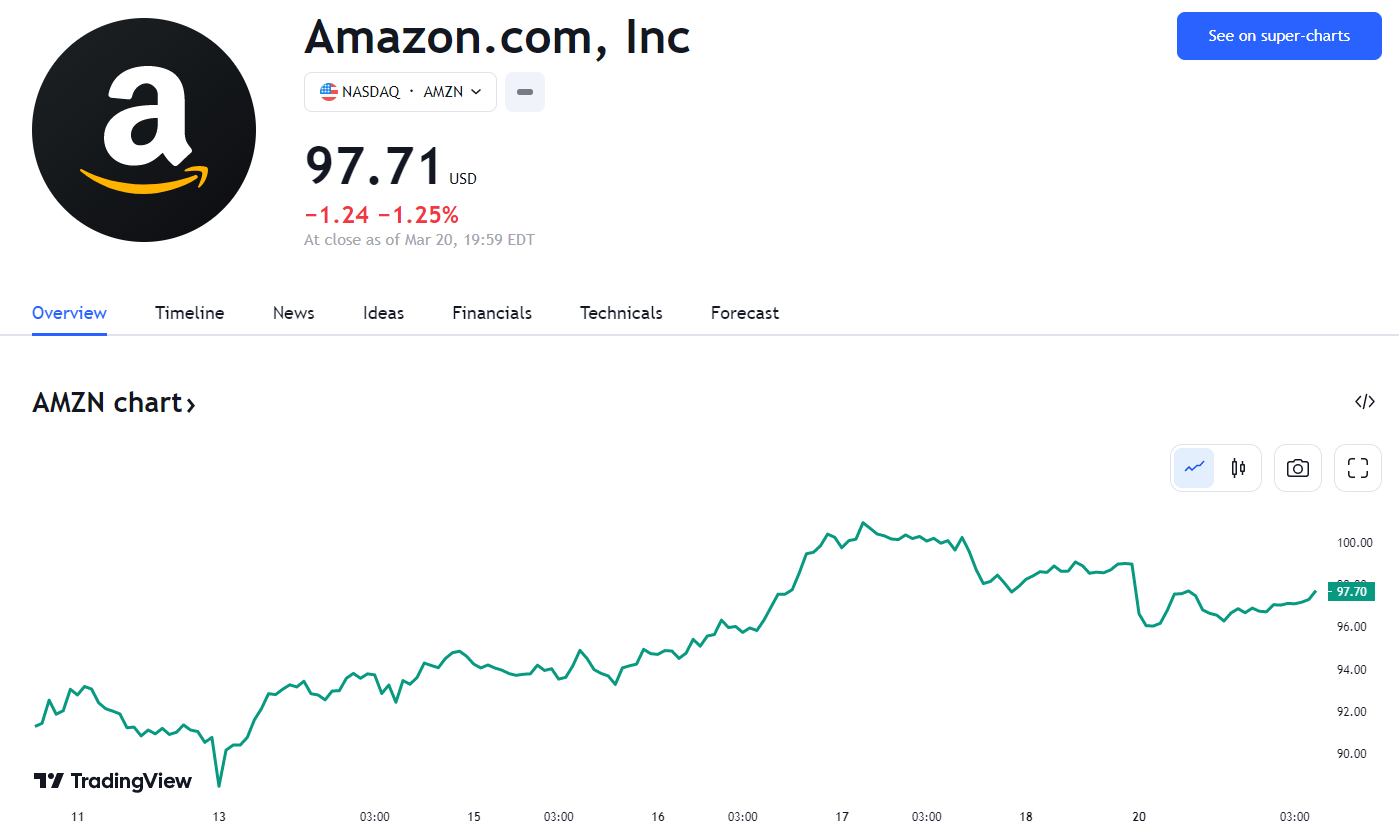Open the Timeline tab
The image size is (1399, 838).
[x=189, y=313]
